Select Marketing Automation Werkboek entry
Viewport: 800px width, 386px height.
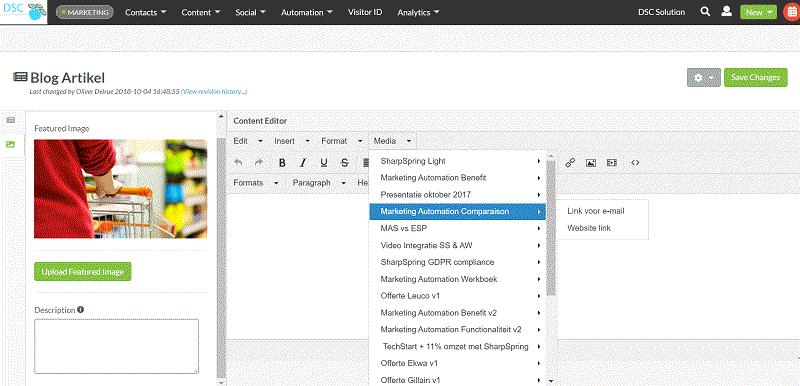458,279
